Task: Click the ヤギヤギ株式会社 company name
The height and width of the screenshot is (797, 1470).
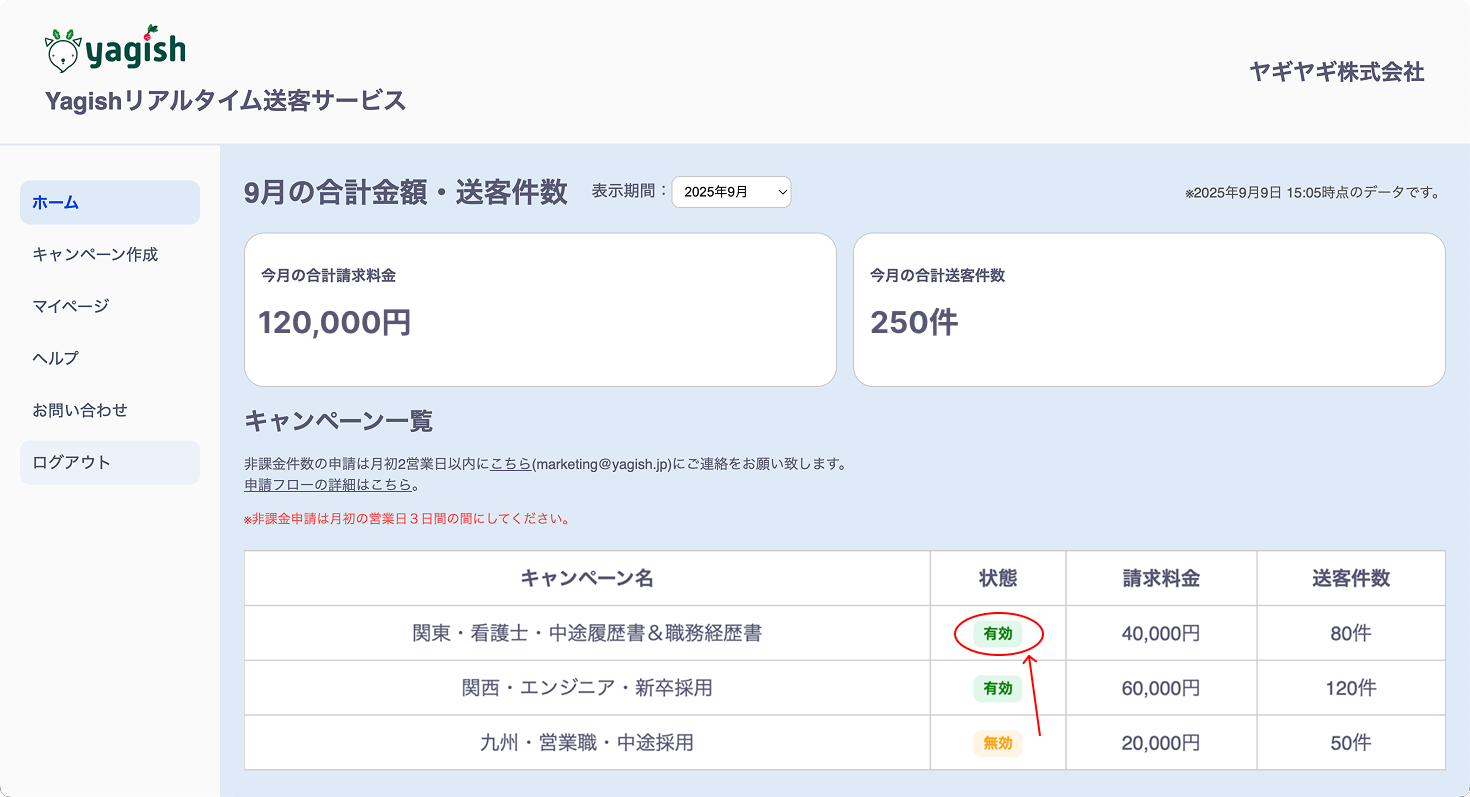Action: [x=1336, y=72]
